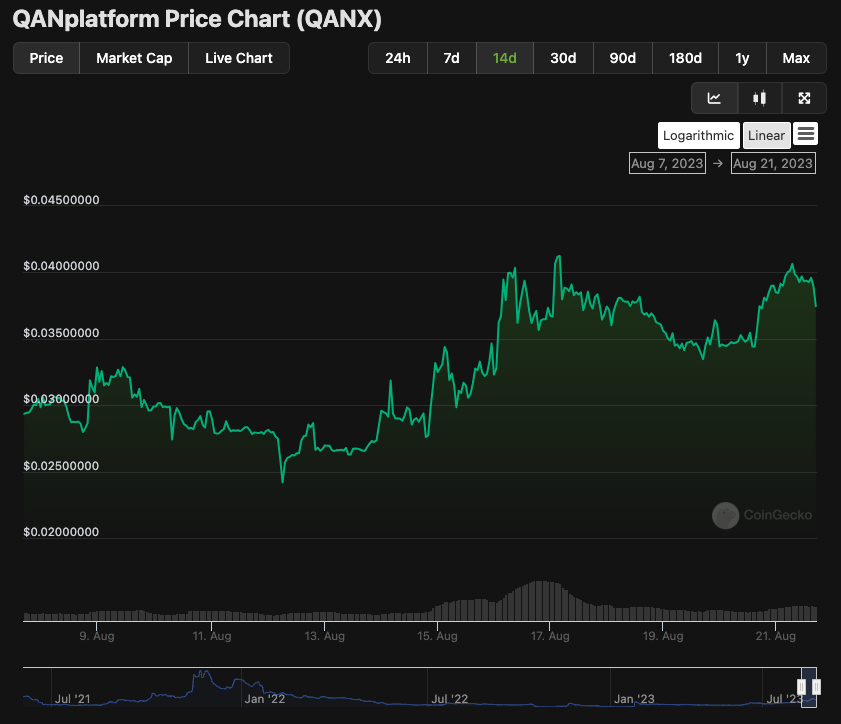Show the Max price history
The height and width of the screenshot is (724, 841).
click(x=796, y=58)
